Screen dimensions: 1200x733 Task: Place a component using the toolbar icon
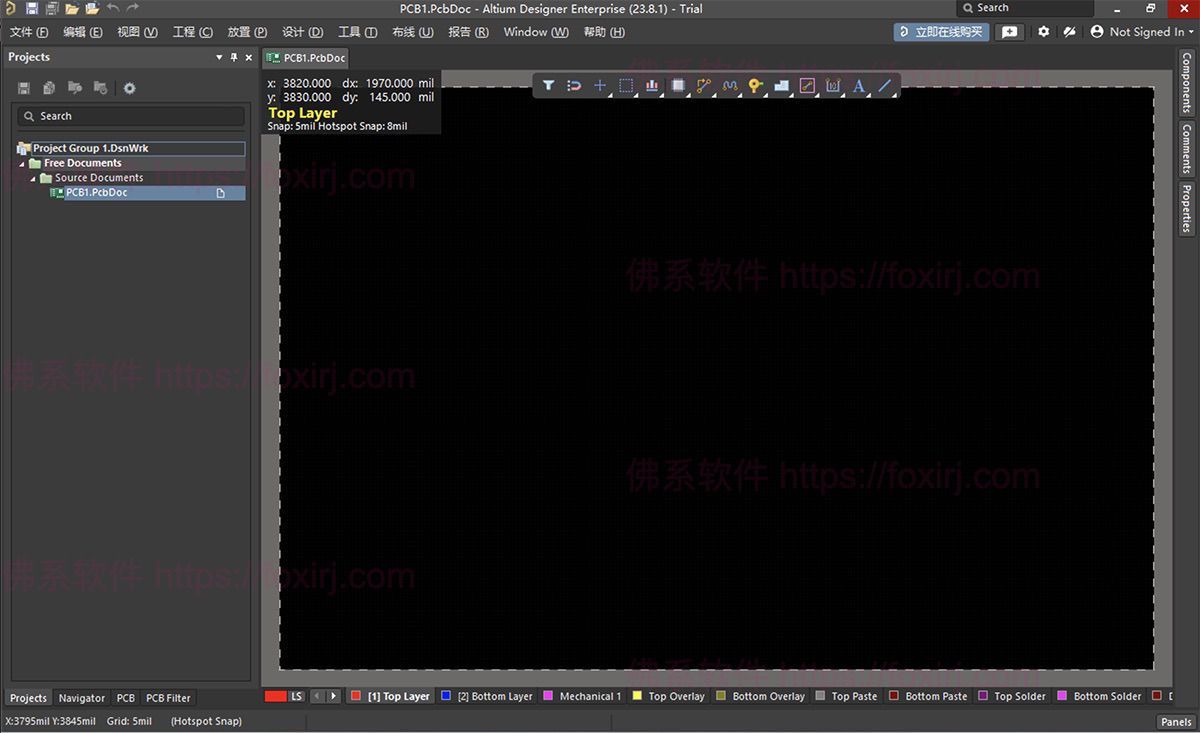pyautogui.click(x=679, y=86)
